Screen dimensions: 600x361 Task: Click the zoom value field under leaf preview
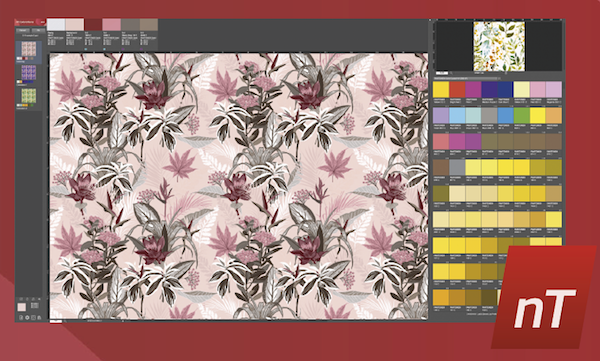pos(442,73)
